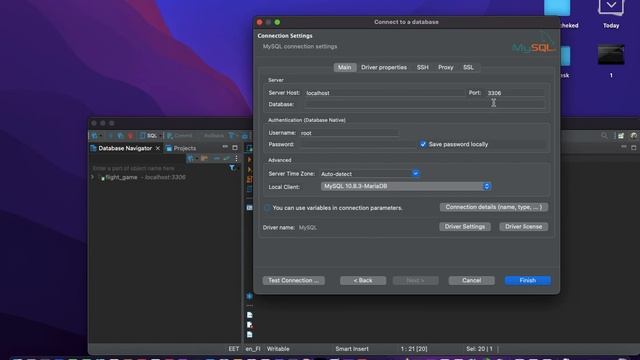The width and height of the screenshot is (640, 360).
Task: Expand the flight_game connection node
Action: coord(92,177)
